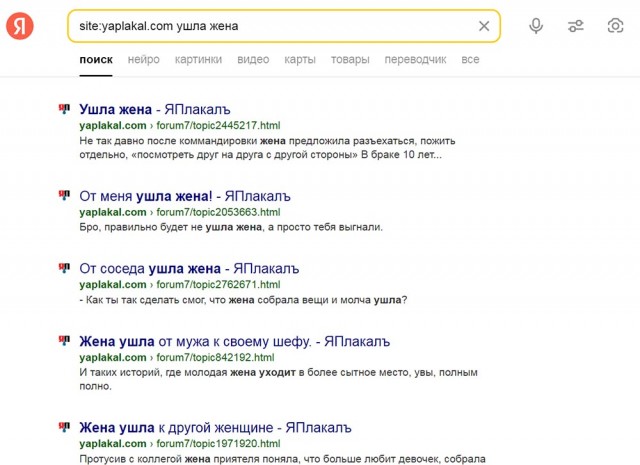Switch to the картинки tab
This screenshot has width=640, height=465.
pos(198,60)
